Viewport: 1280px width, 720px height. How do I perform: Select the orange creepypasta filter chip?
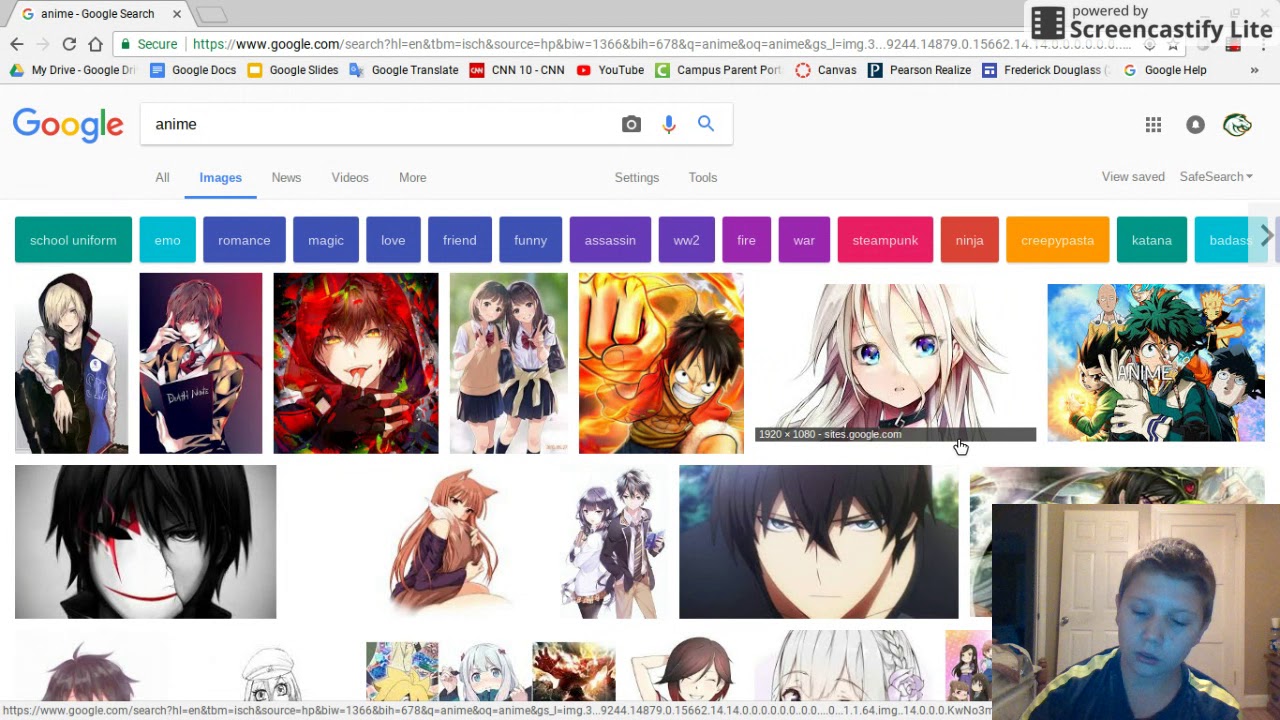[1057, 240]
